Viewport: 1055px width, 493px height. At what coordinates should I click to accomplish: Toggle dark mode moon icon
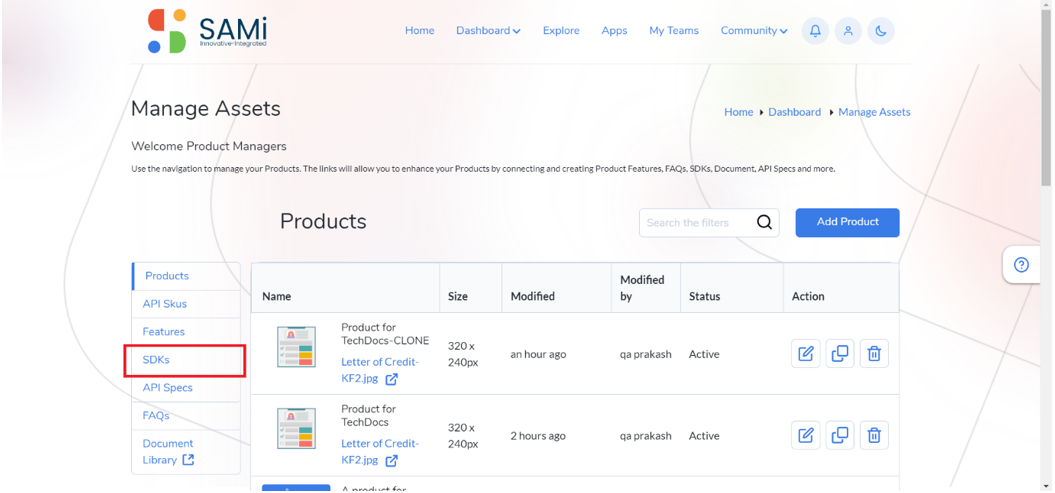tap(881, 31)
